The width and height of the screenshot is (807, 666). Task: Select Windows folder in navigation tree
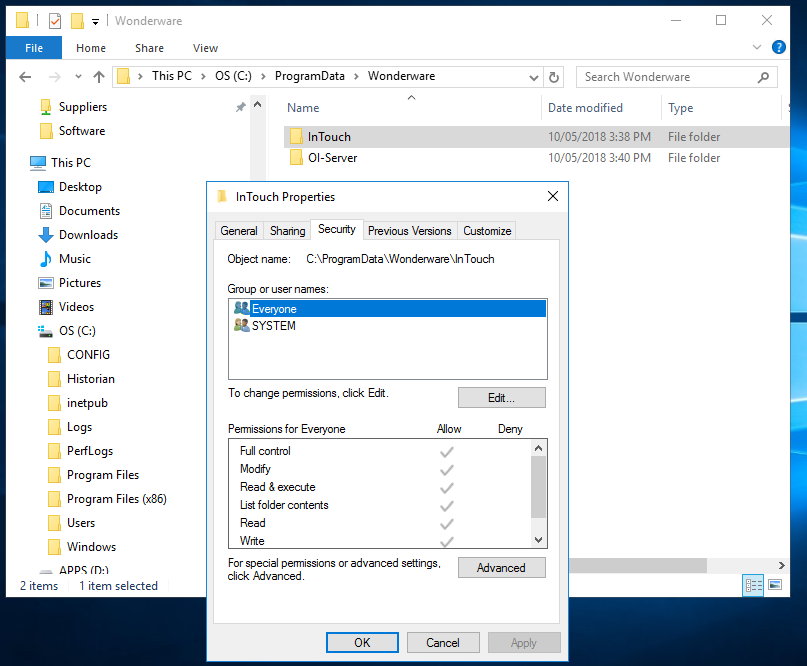[91, 547]
